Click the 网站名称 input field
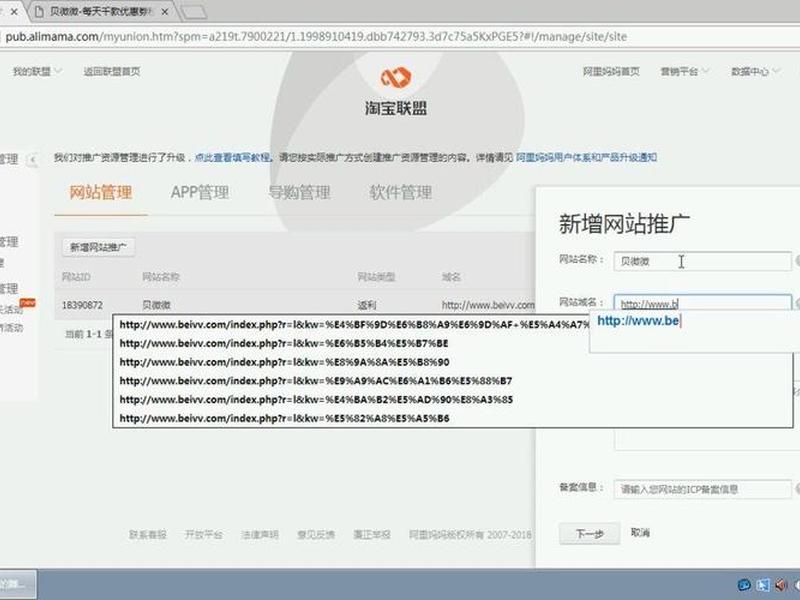 click(702, 261)
